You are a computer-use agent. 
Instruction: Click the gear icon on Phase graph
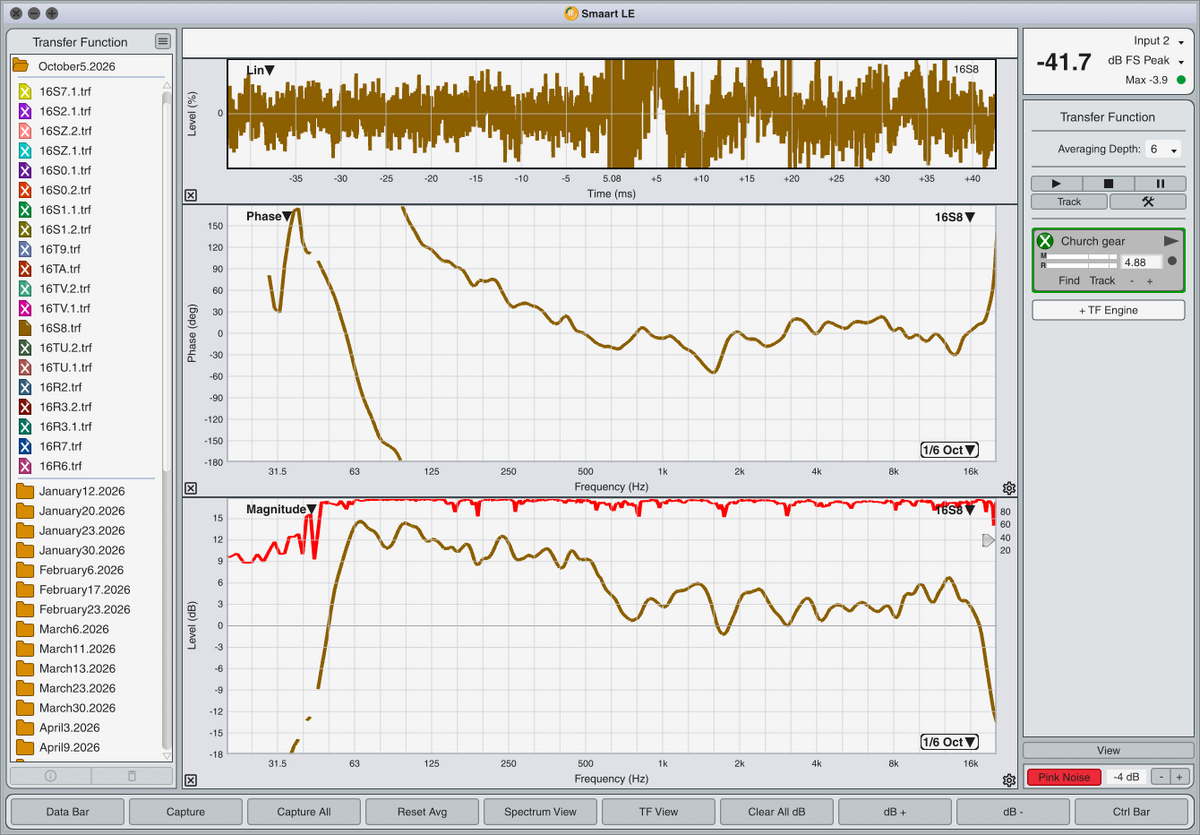pos(1009,488)
